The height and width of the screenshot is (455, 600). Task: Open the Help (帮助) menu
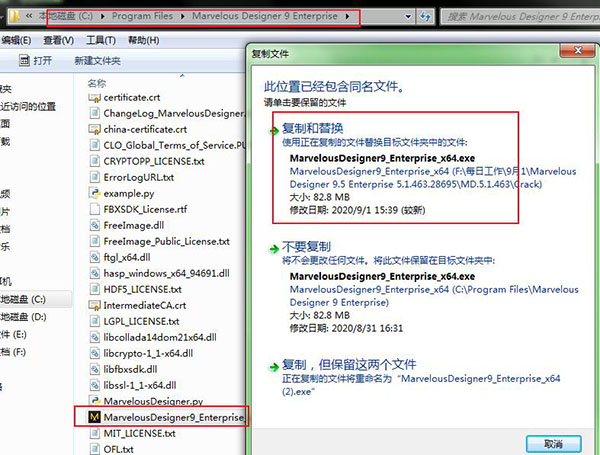(143, 40)
